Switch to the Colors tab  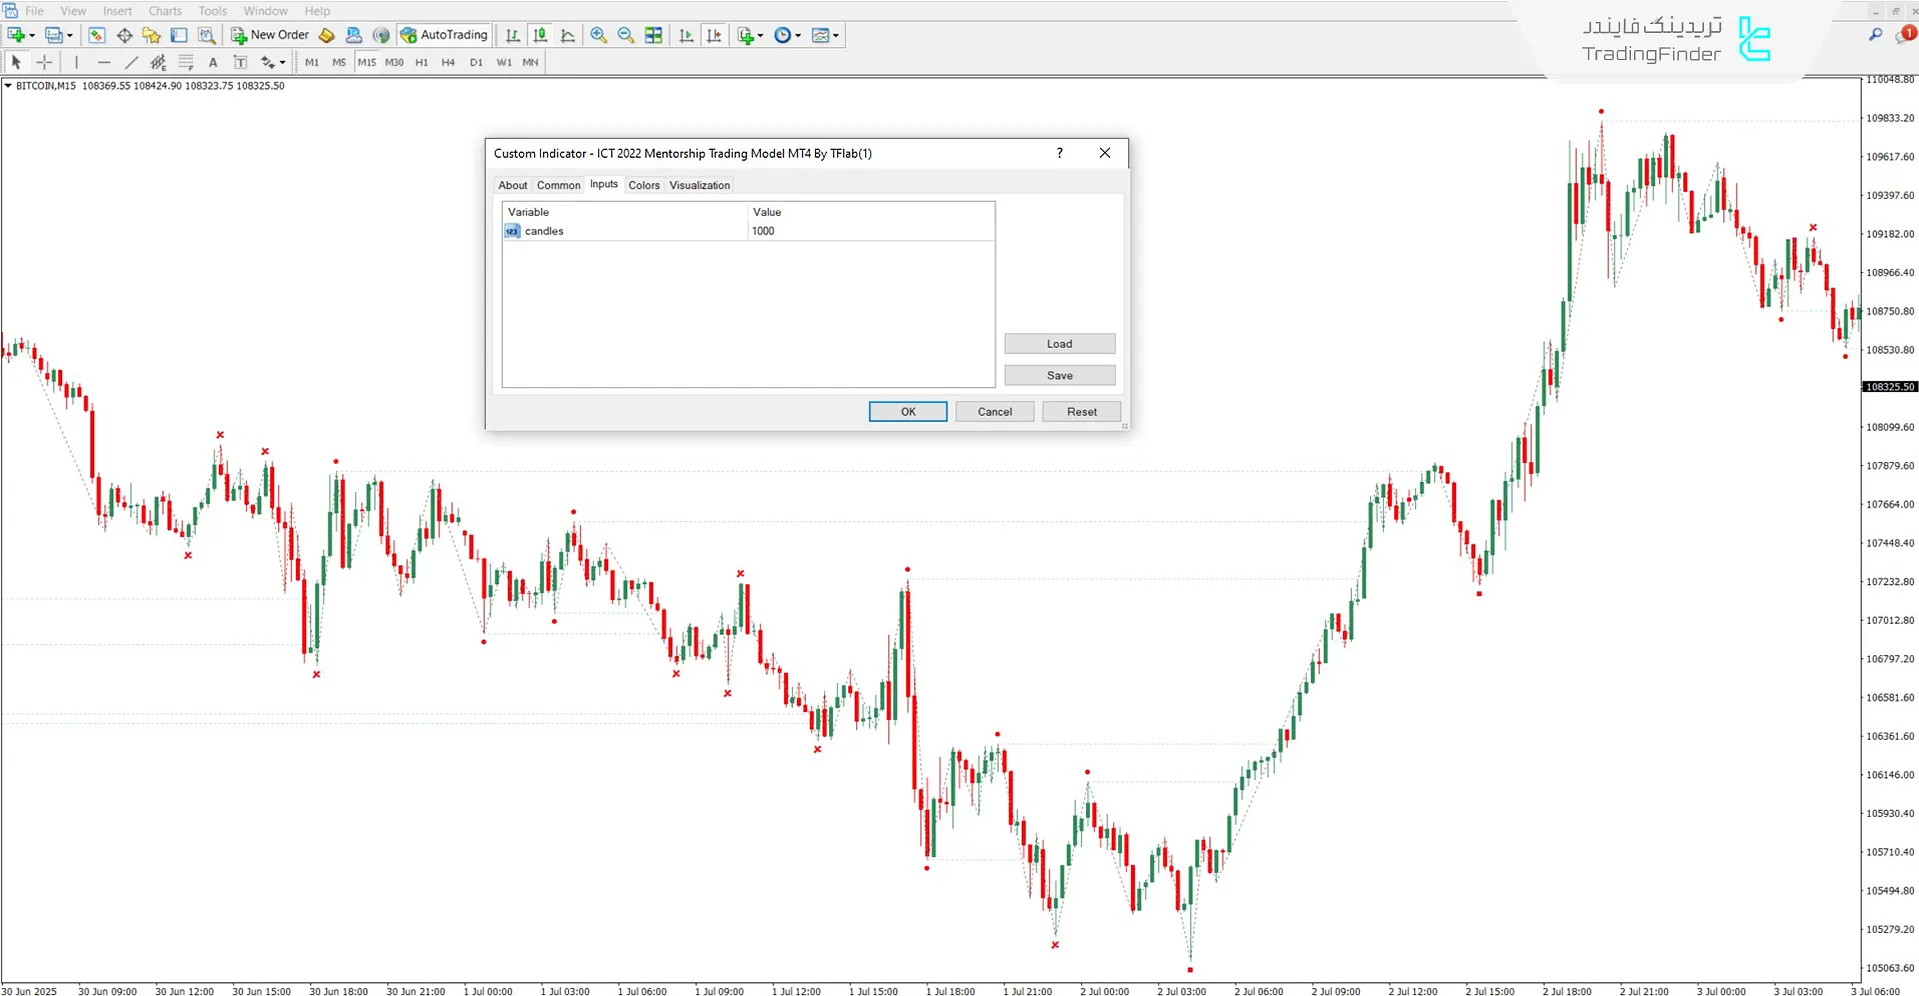[x=643, y=185]
